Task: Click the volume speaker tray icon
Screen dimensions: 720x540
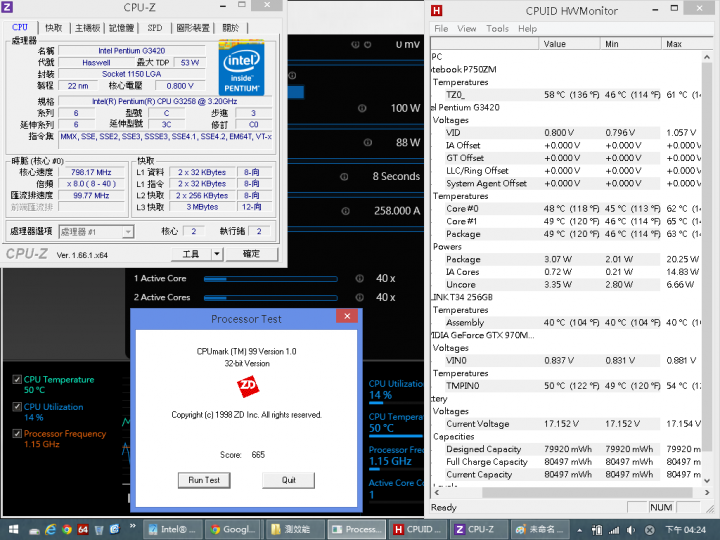Action: (x=631, y=530)
